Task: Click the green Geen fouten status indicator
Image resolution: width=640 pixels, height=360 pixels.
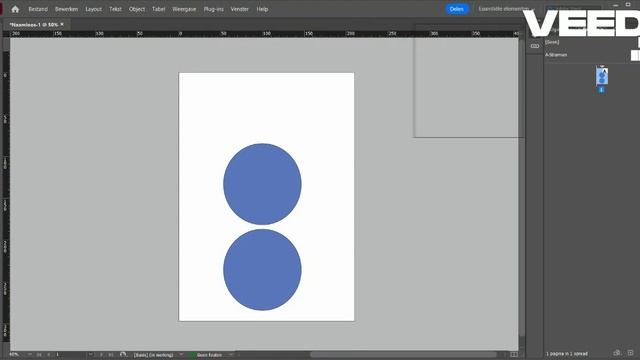Action: [192, 355]
